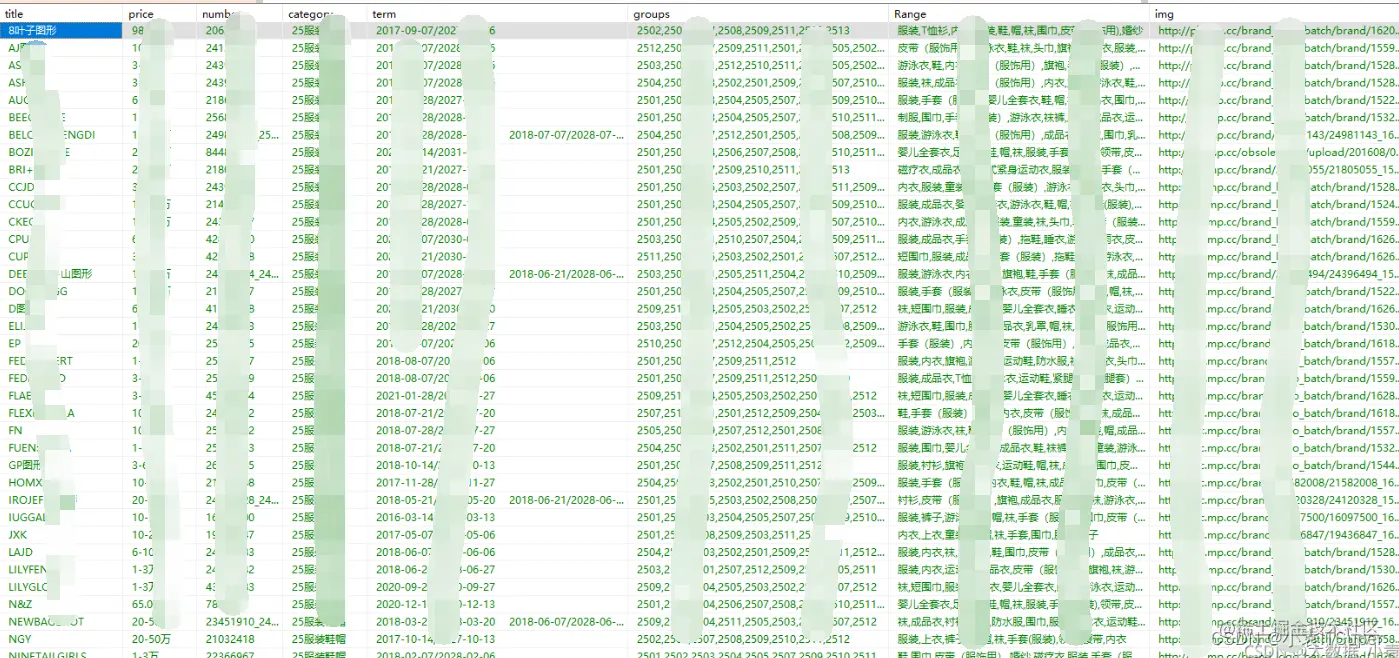Viewport: 1399px width, 658px height.
Task: Select the IROJEF title cell
Action: pyautogui.click(x=63, y=500)
